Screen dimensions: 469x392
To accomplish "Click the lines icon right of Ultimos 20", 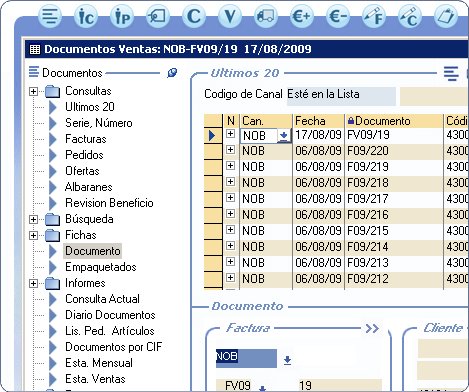I will [x=451, y=73].
